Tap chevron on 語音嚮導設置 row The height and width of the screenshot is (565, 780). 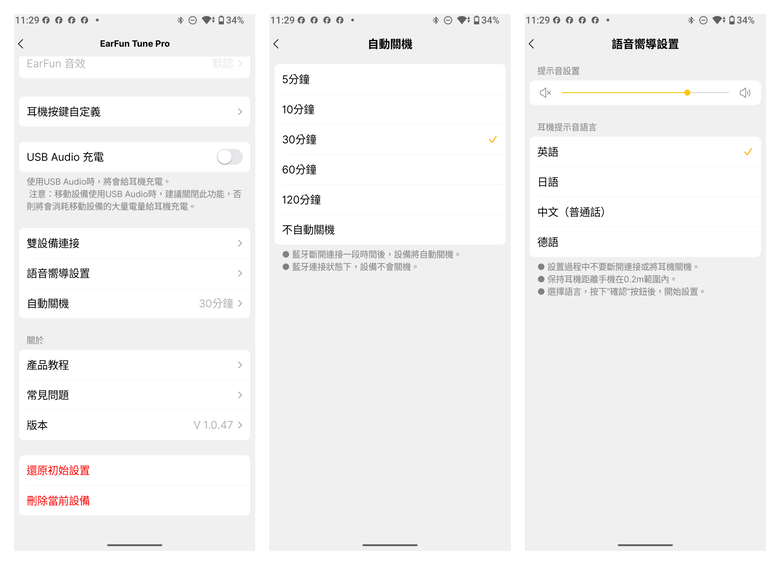240,273
